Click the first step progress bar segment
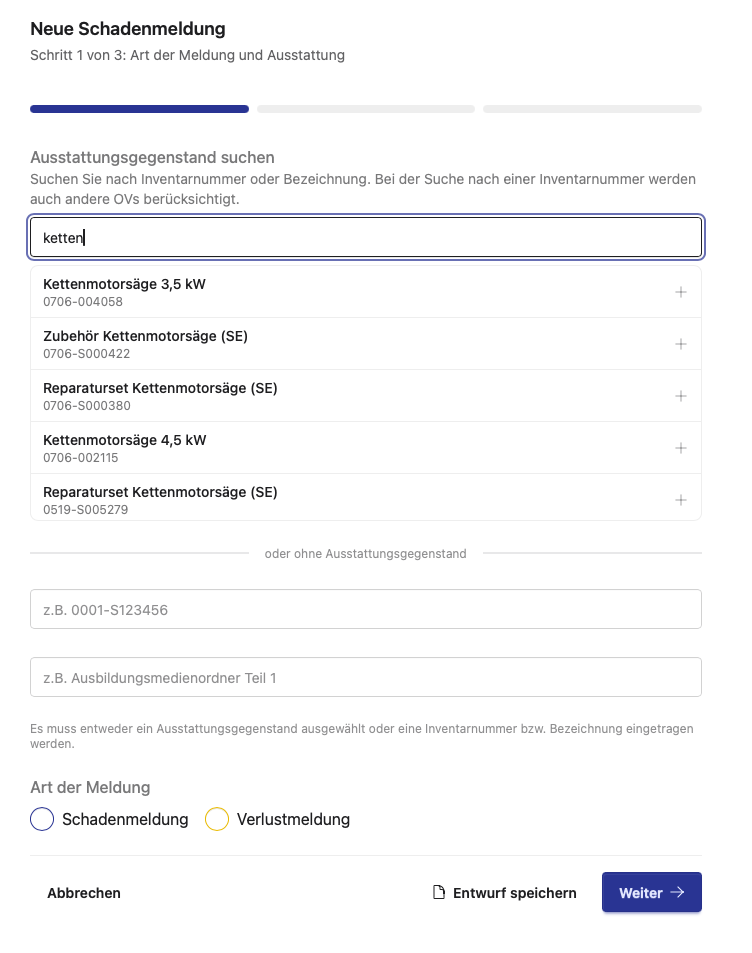 pyautogui.click(x=139, y=108)
